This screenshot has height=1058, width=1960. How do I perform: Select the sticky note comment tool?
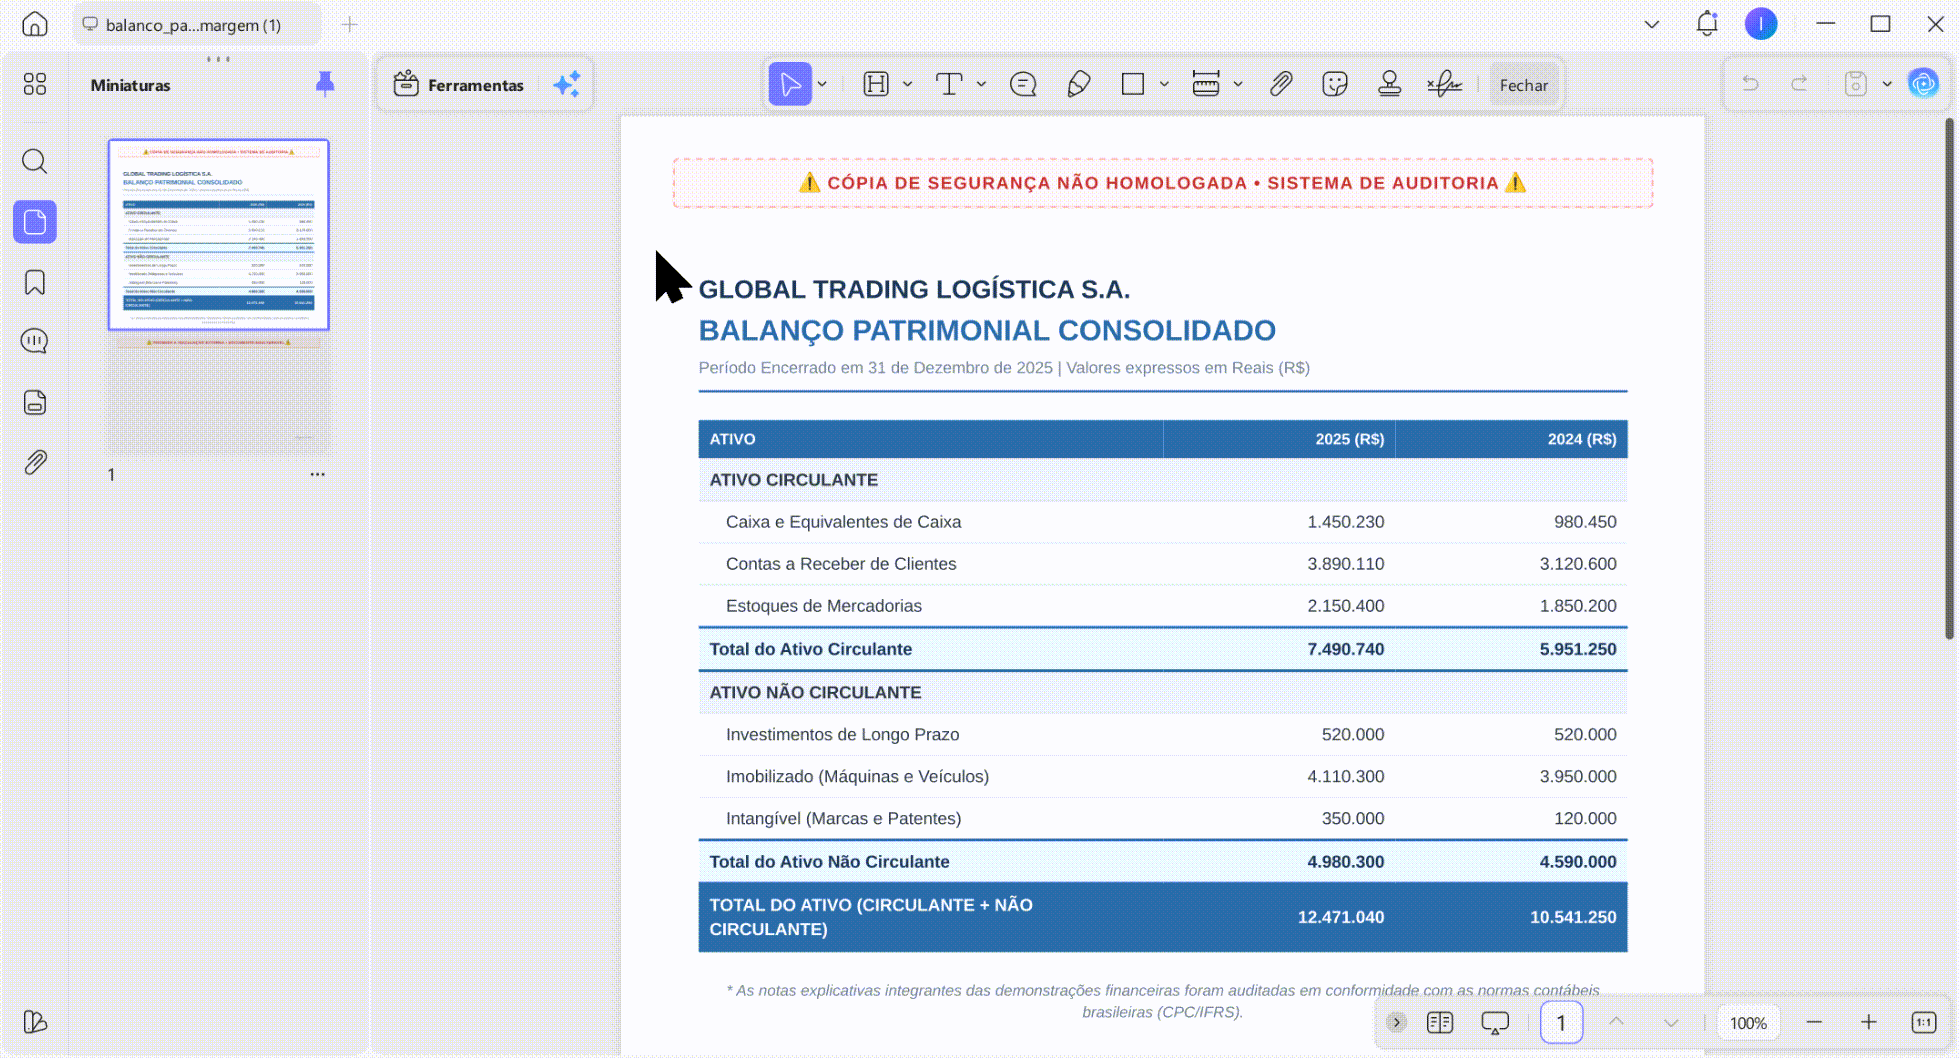pos(1023,84)
